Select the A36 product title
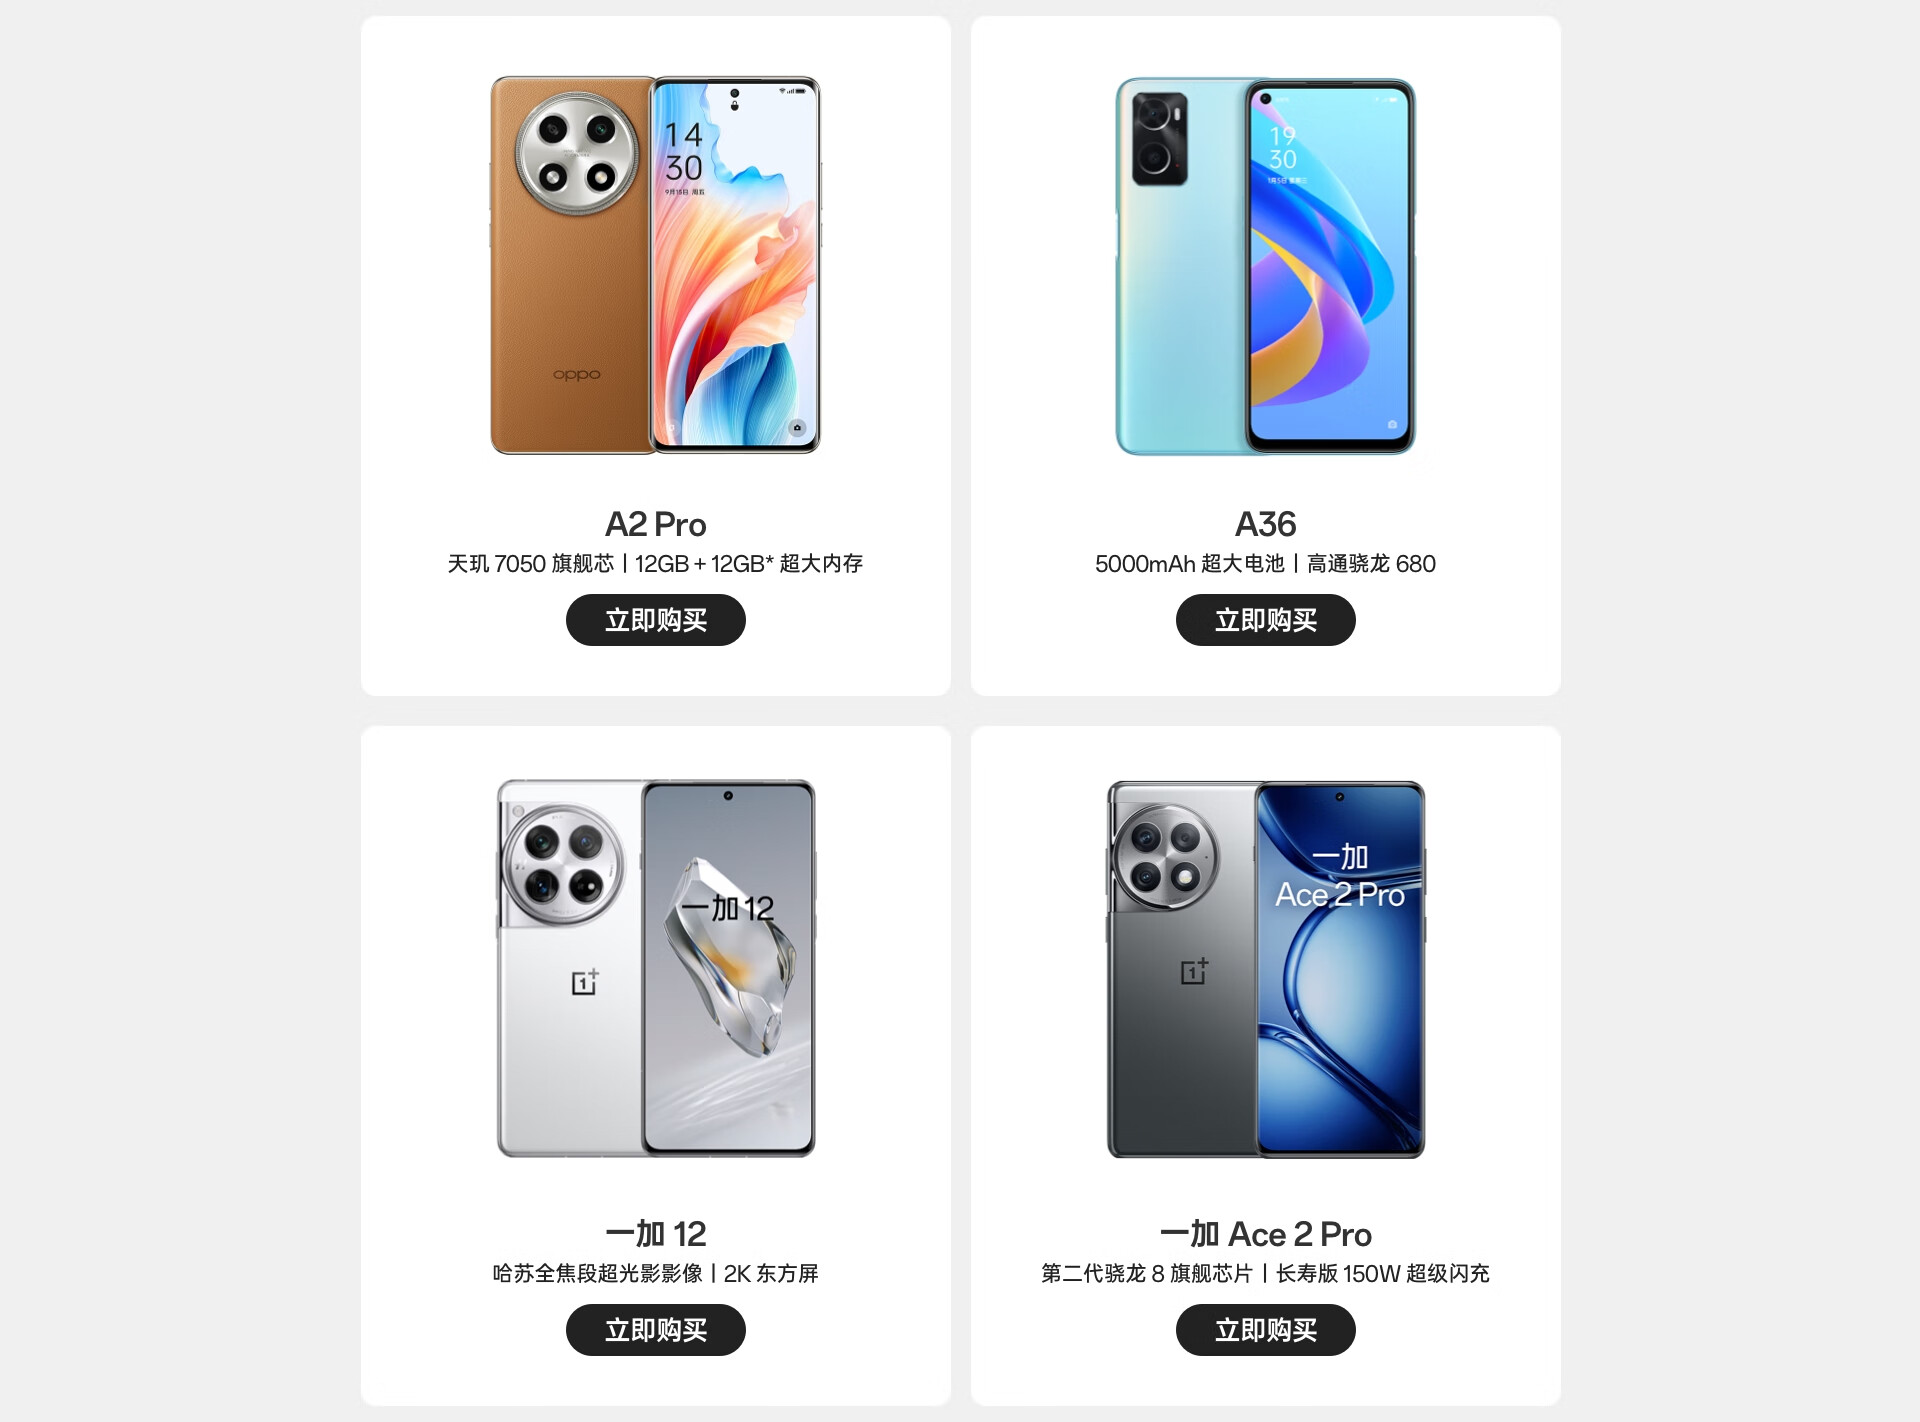This screenshot has height=1422, width=1920. pyautogui.click(x=1265, y=524)
